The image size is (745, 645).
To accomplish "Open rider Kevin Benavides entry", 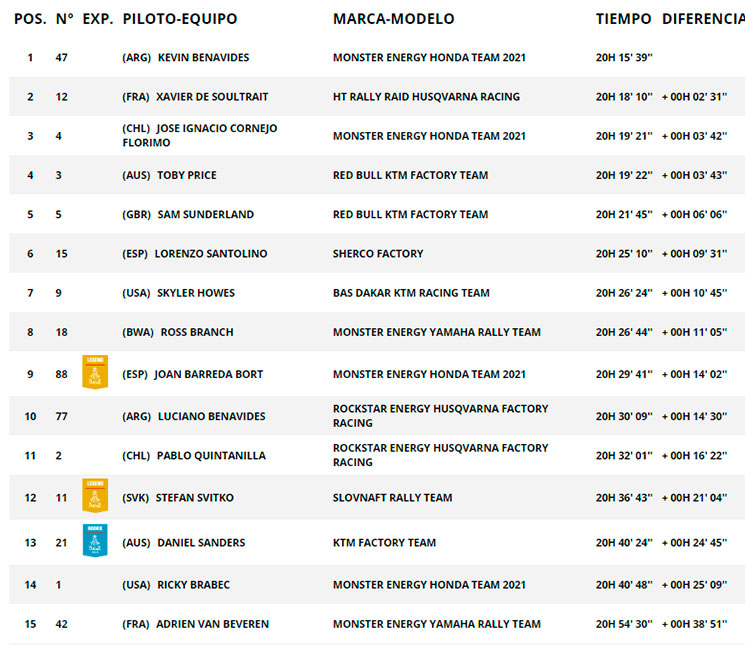I will click(x=203, y=57).
